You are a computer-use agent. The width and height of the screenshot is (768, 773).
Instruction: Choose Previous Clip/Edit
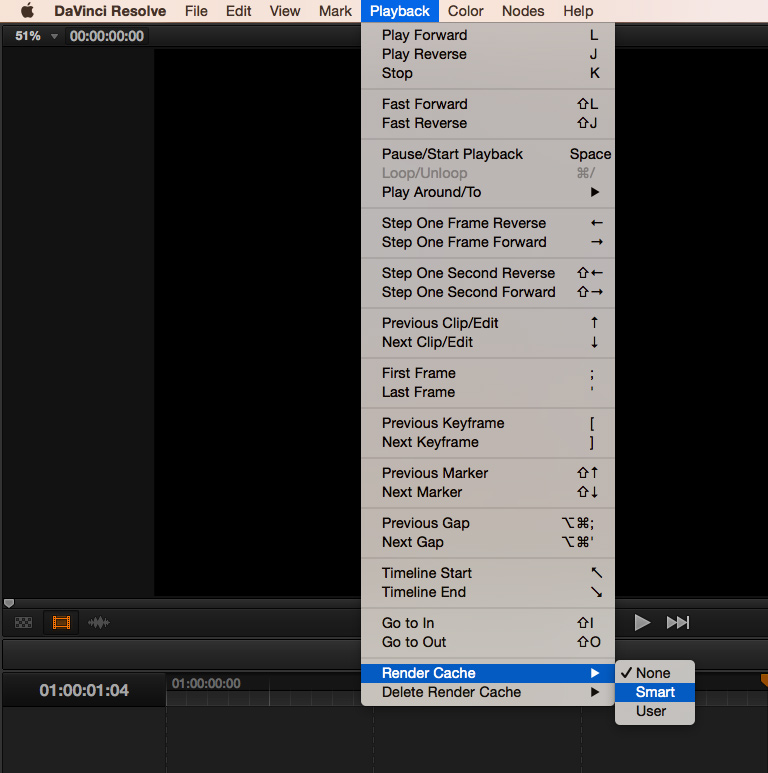click(x=488, y=323)
